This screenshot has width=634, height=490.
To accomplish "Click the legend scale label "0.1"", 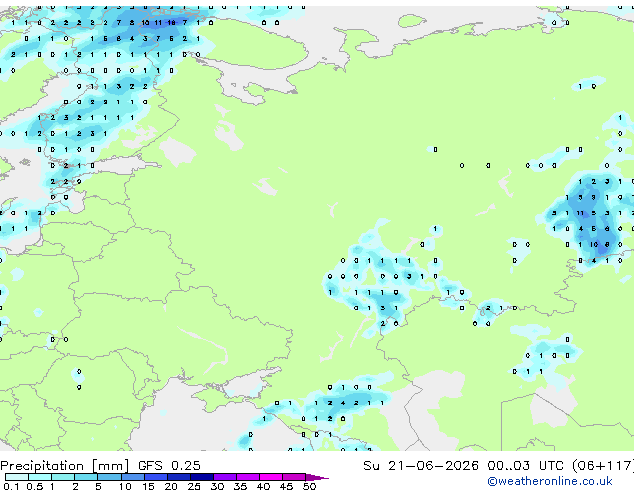I will 11,486.
